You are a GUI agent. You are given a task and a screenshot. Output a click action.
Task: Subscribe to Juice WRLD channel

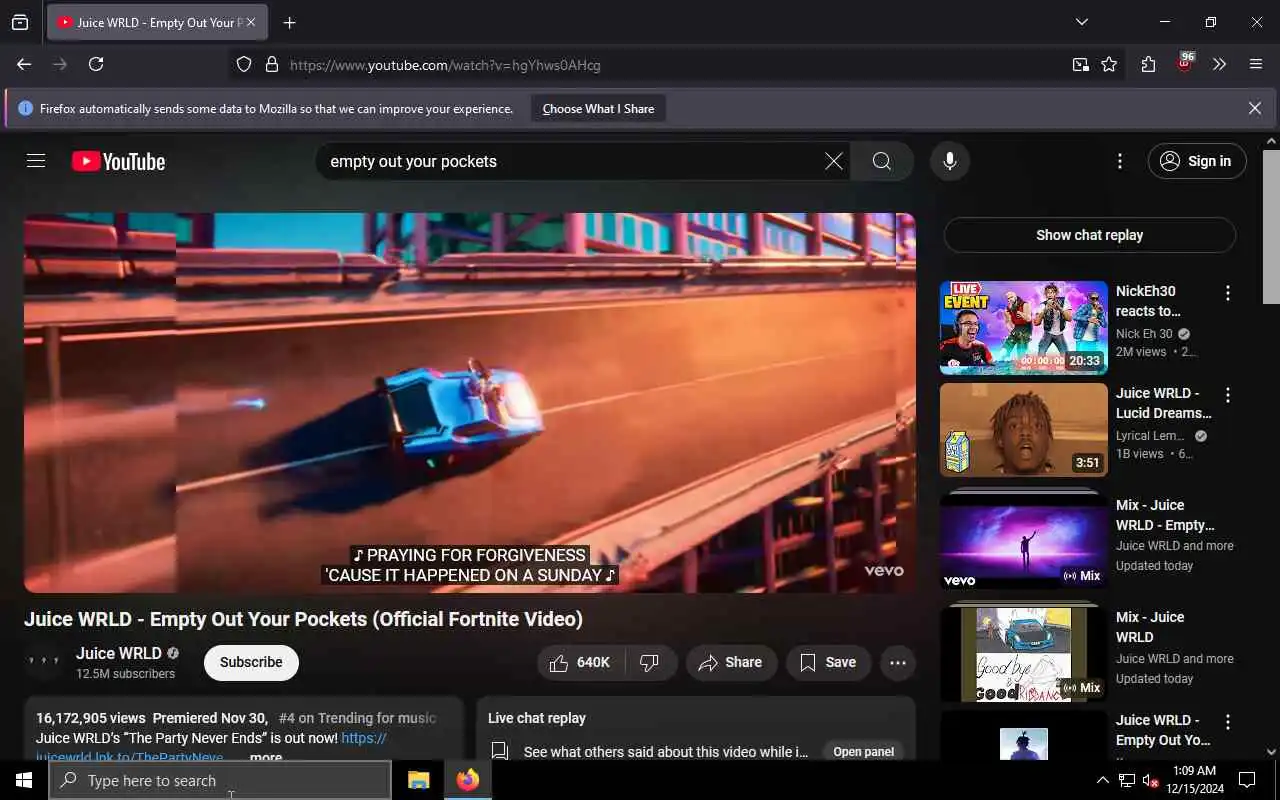[251, 662]
